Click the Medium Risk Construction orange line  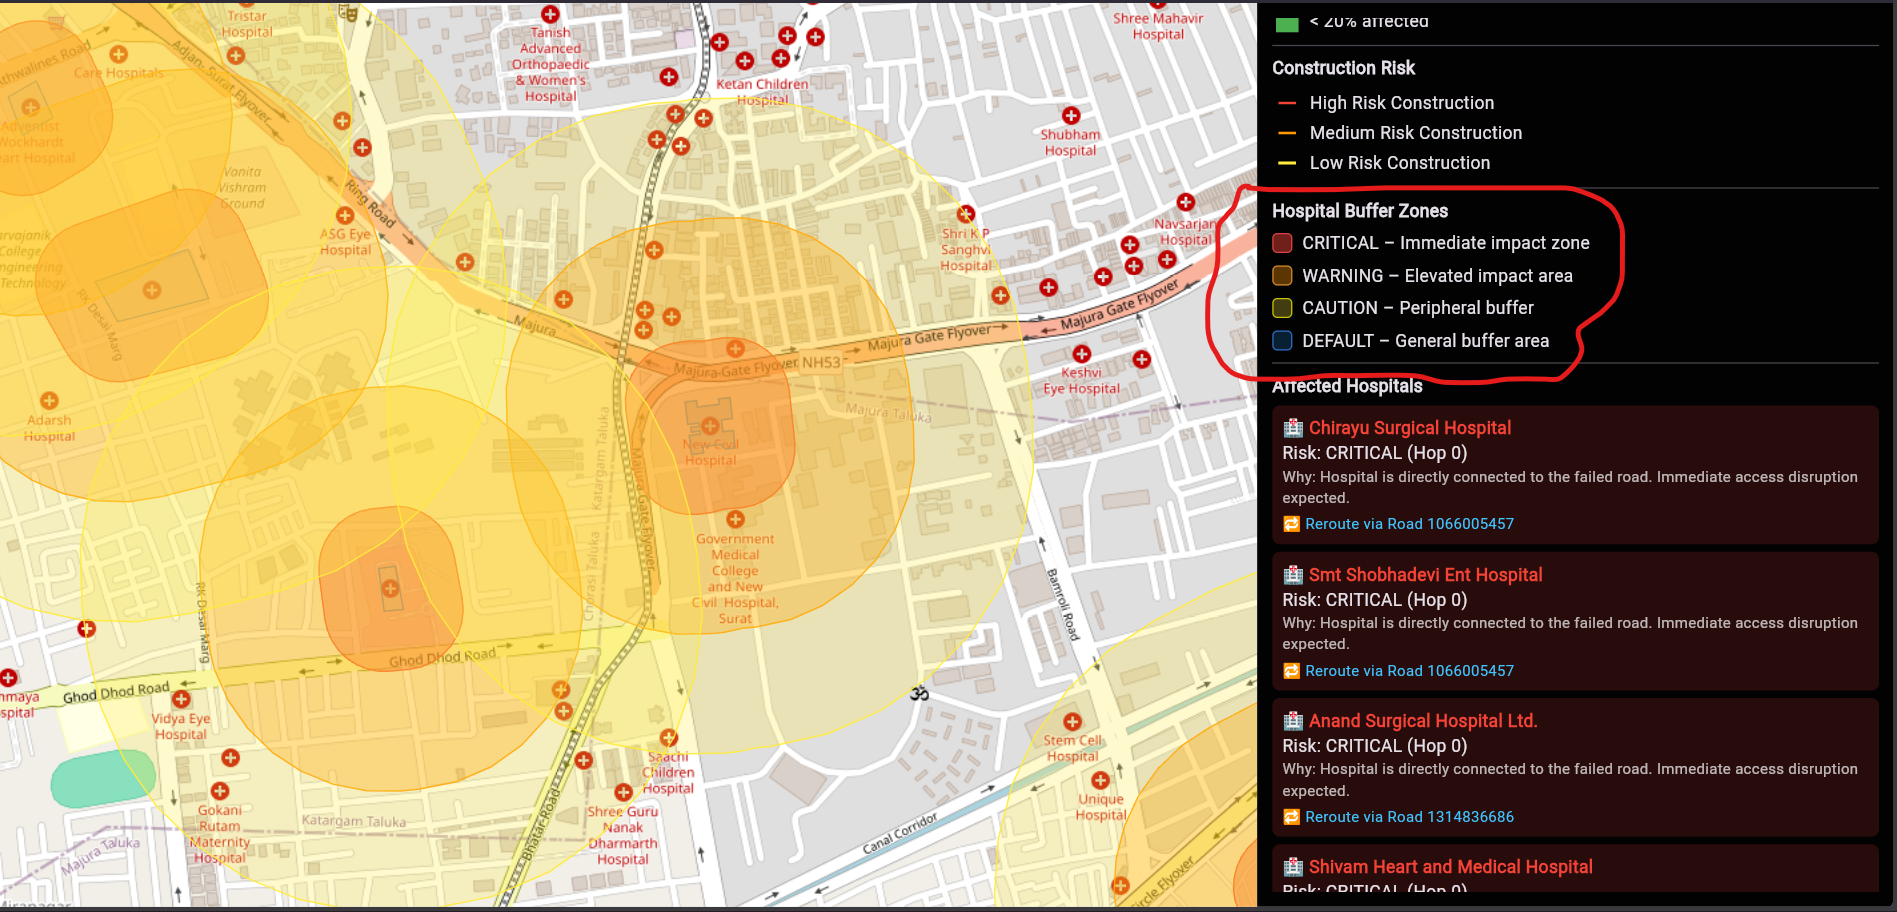tap(1288, 133)
